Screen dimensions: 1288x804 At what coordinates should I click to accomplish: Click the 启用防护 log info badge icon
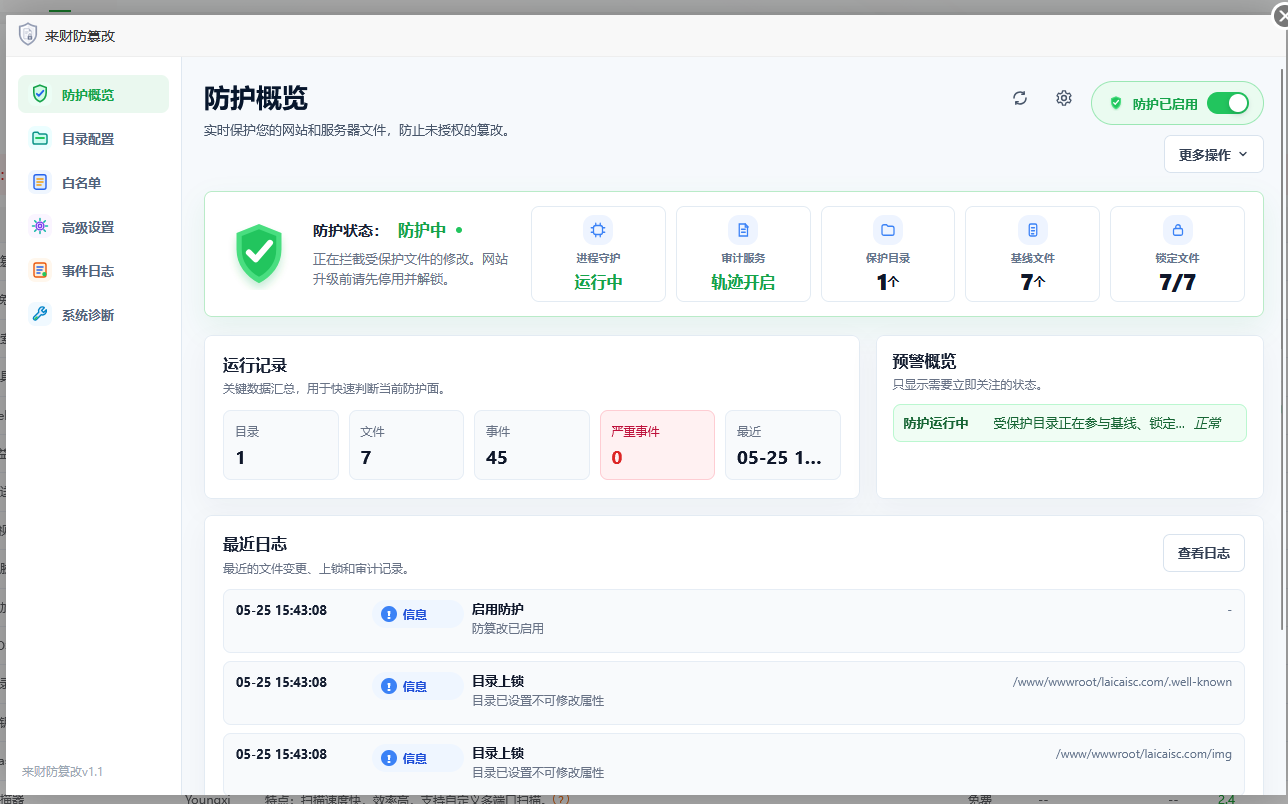pos(389,614)
